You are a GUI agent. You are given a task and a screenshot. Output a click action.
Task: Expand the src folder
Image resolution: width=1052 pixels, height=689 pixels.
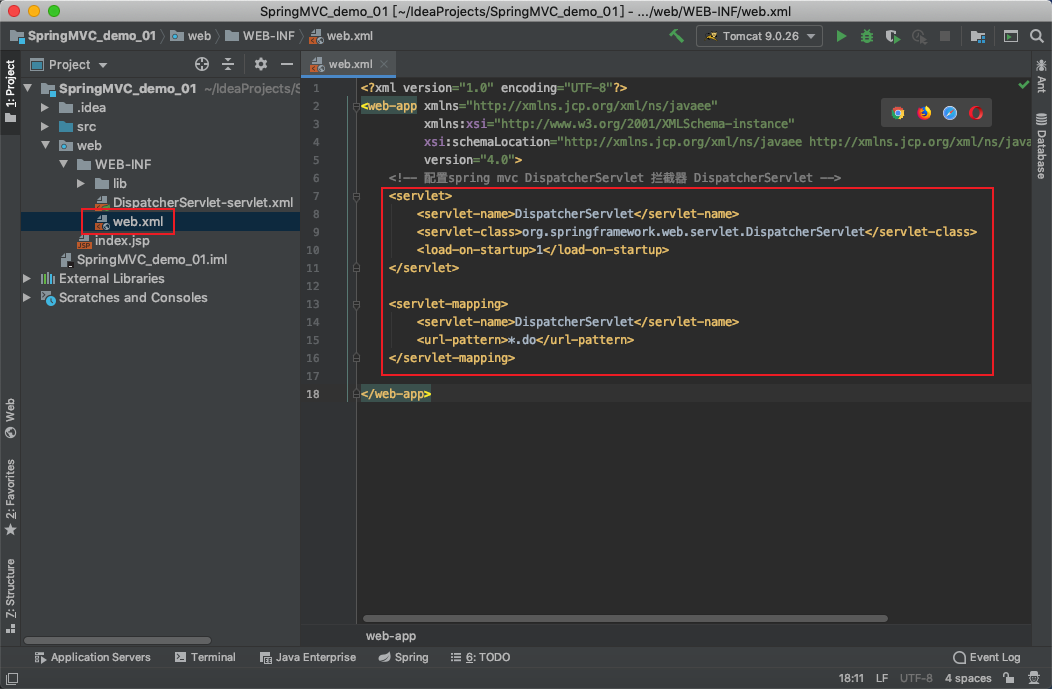45,126
